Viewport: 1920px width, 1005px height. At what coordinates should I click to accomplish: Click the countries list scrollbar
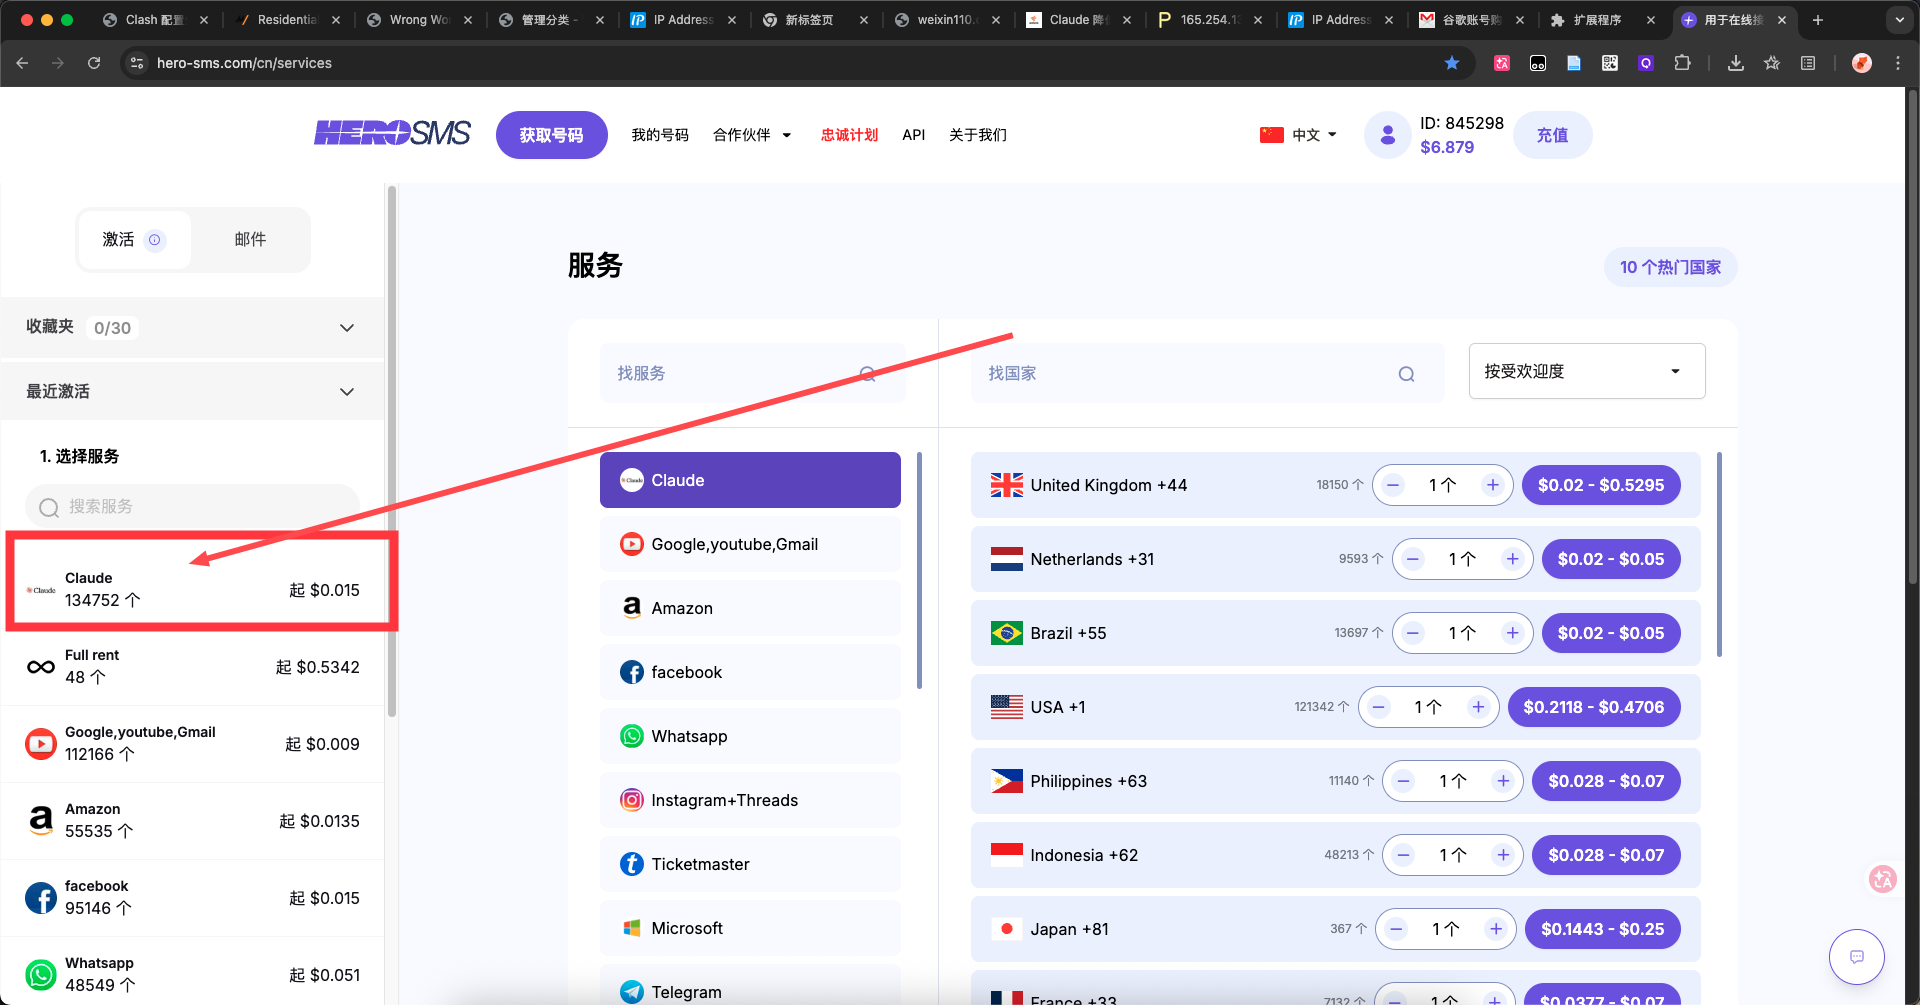1719,554
